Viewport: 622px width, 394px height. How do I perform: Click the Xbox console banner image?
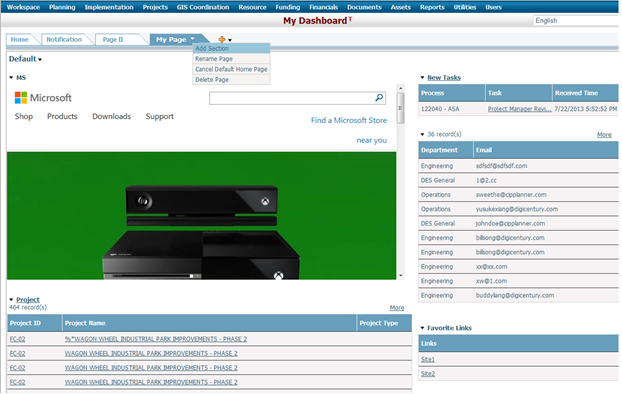202,215
